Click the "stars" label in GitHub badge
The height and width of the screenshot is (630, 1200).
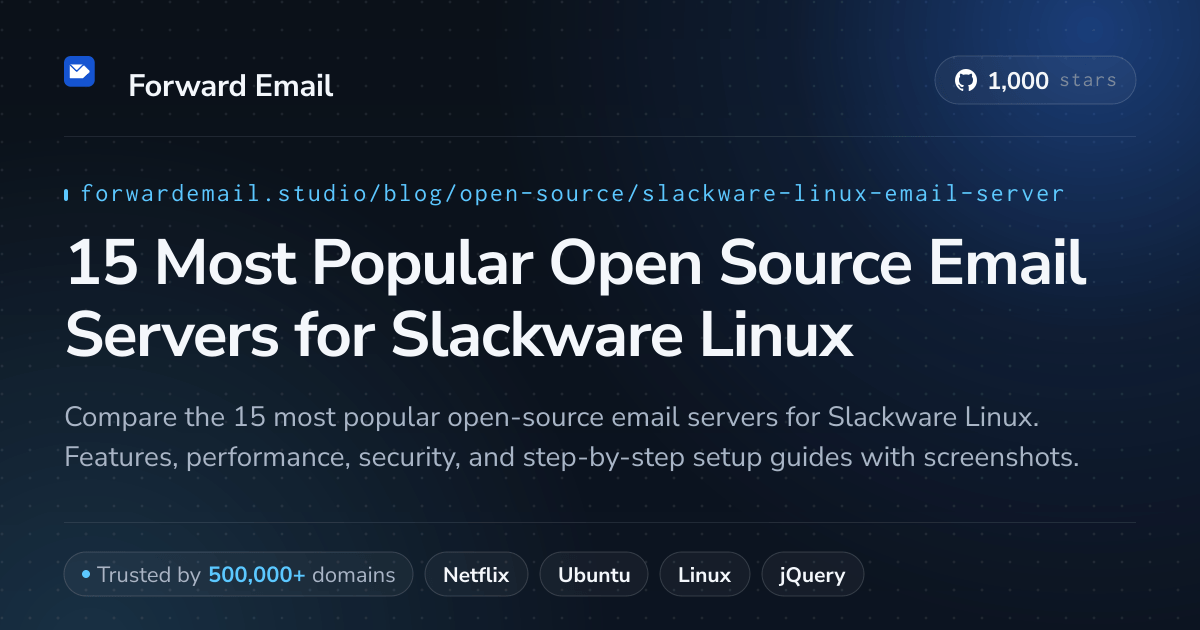[x=1088, y=81]
